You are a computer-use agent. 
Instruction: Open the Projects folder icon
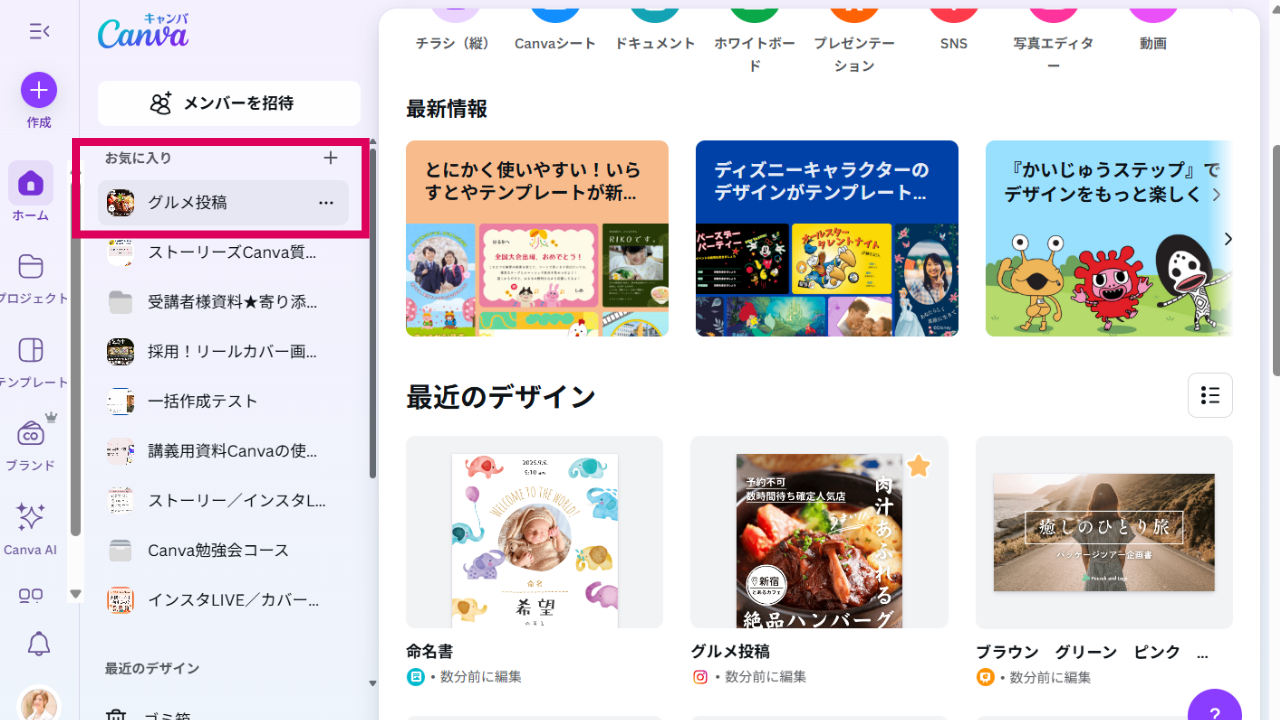[x=31, y=266]
